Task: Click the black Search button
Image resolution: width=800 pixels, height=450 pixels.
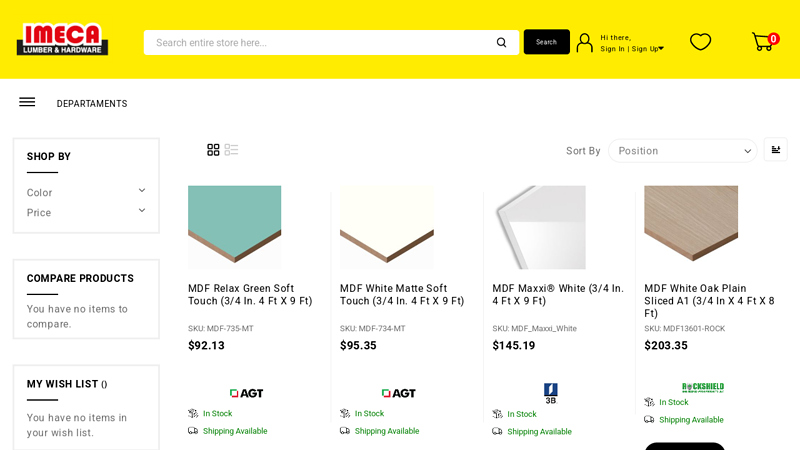Action: pos(546,42)
